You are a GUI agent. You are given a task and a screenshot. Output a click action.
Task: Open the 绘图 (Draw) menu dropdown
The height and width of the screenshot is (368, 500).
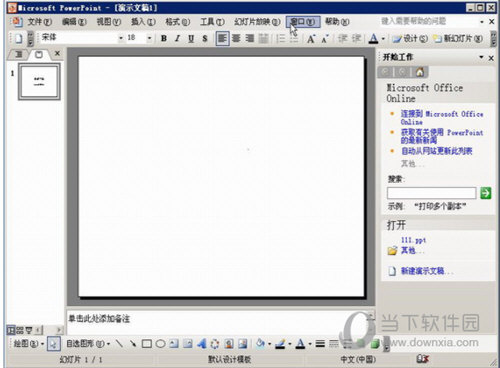coord(29,344)
